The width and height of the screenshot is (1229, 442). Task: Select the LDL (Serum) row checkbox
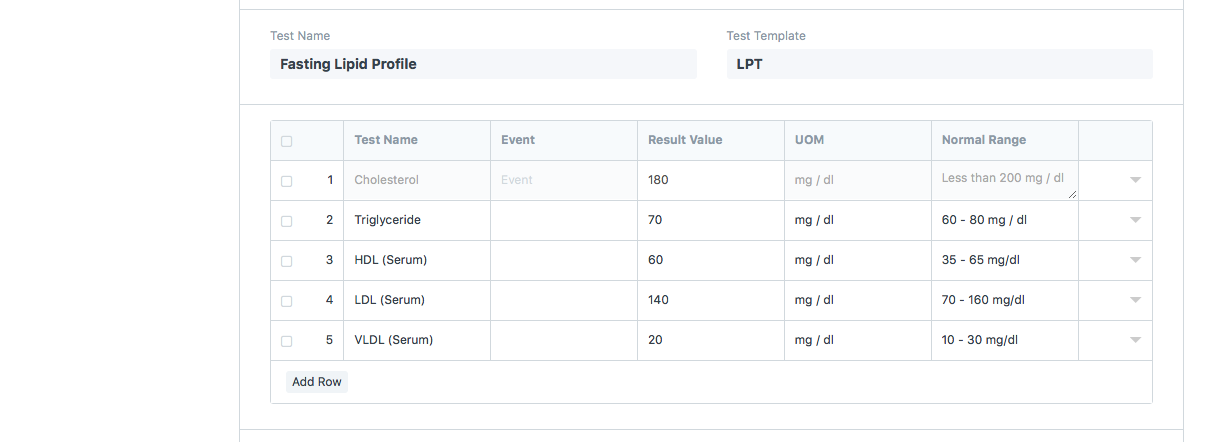[x=287, y=301]
